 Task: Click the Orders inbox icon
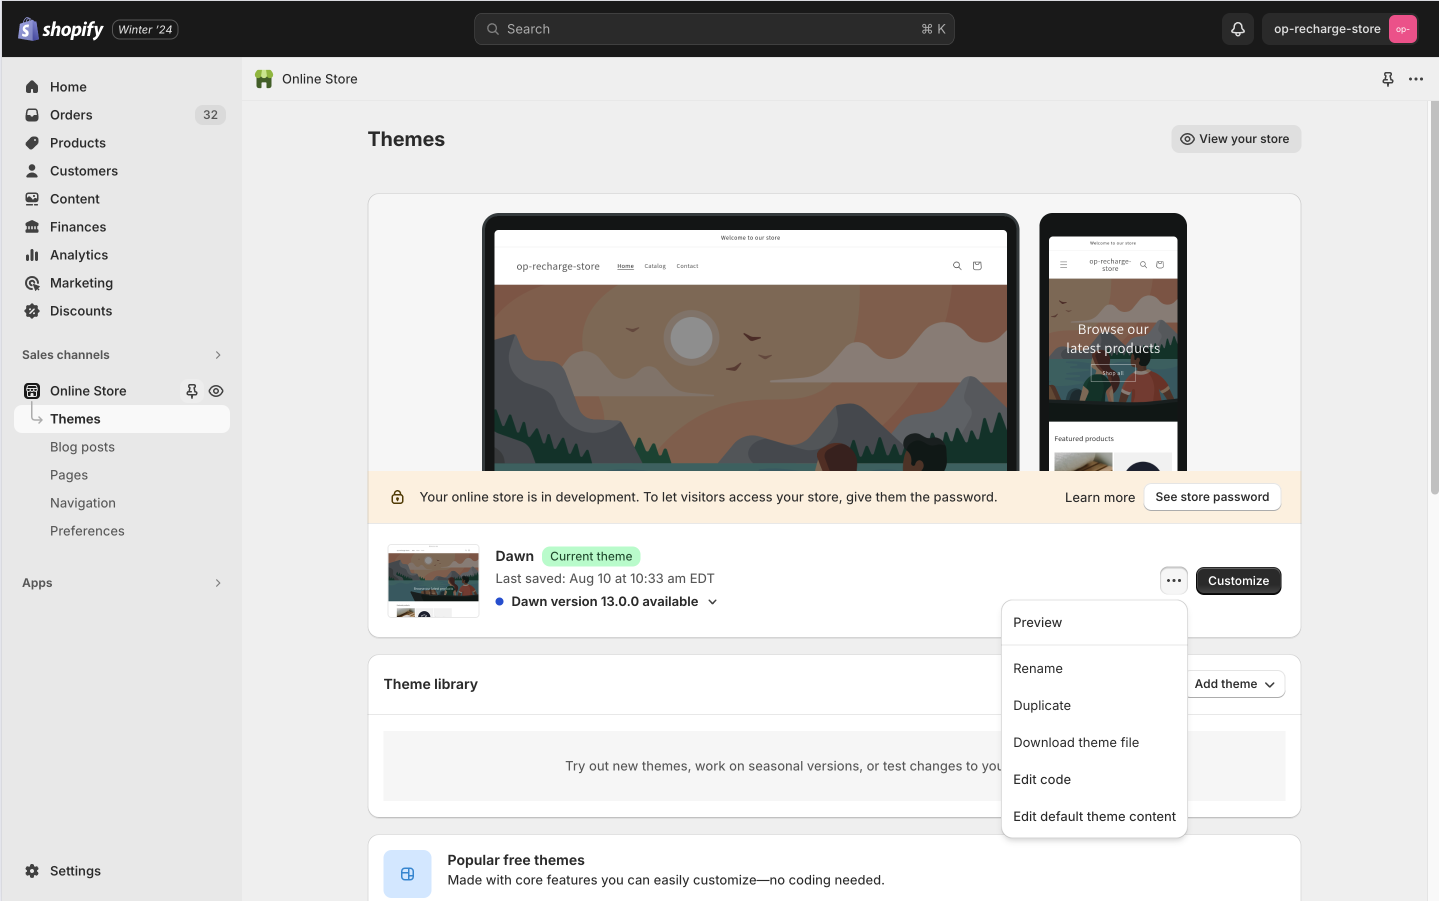(32, 115)
